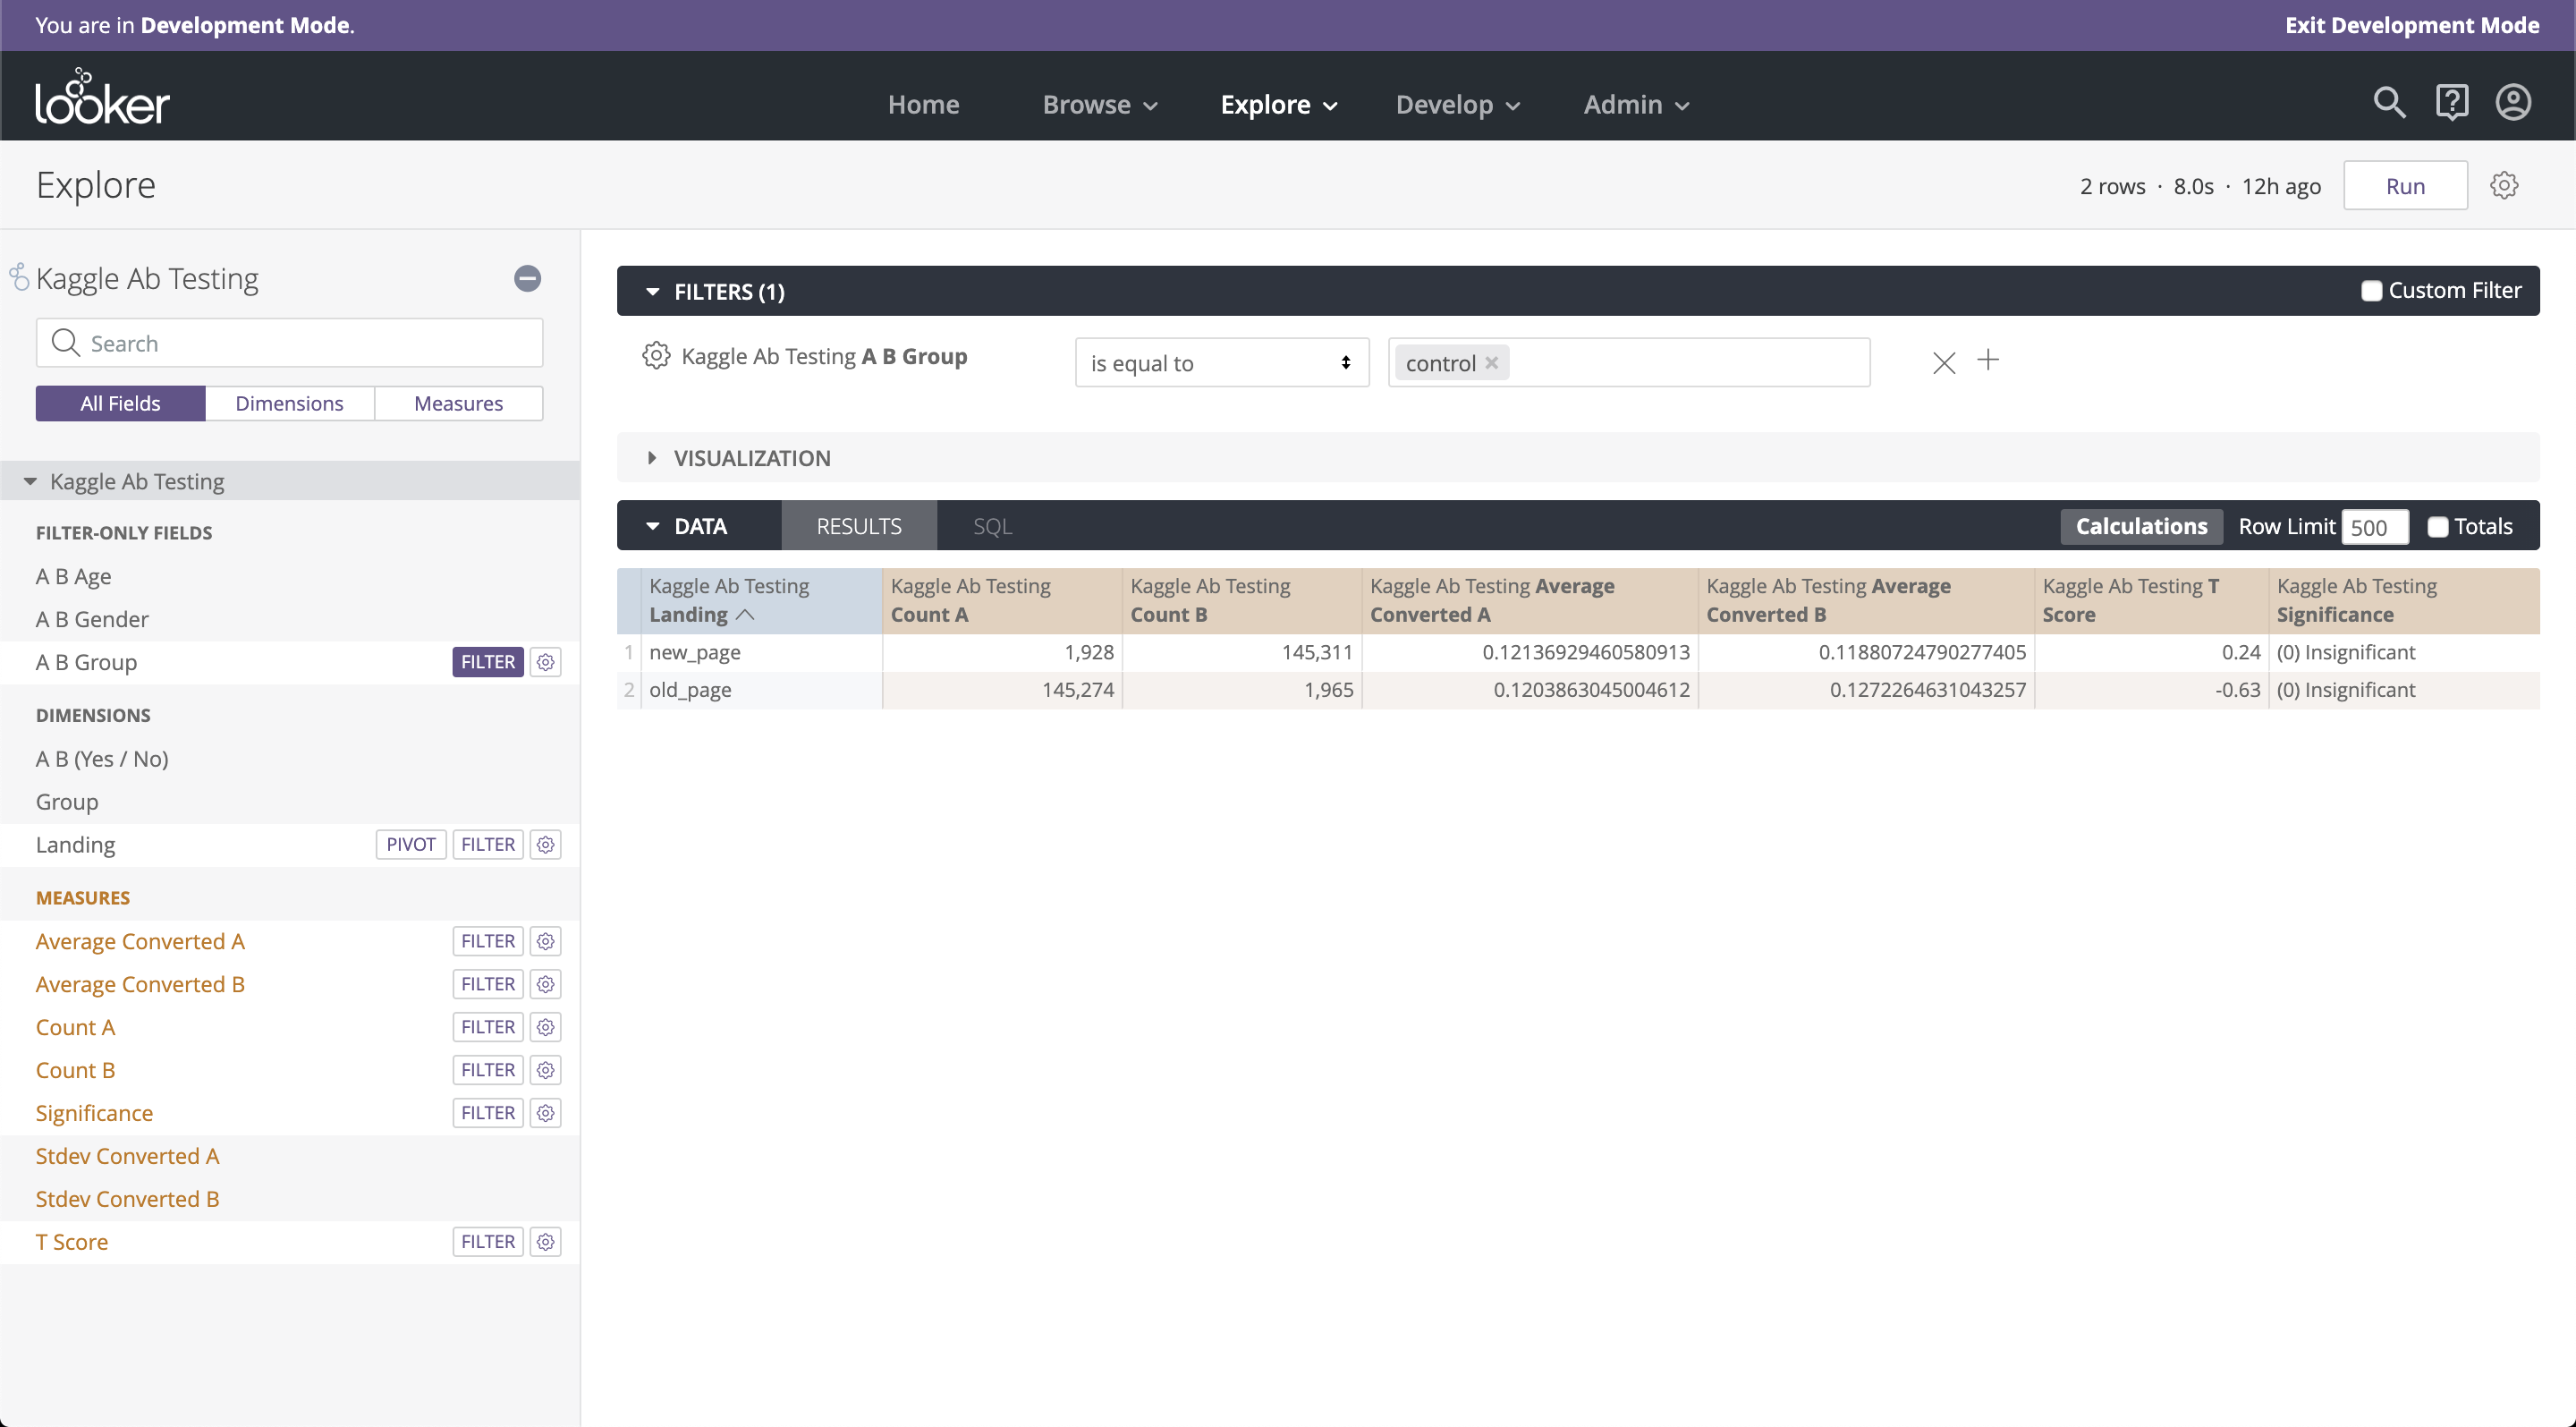Select the Group dimension
Screen dimensions: 2576x1427
[67, 802]
